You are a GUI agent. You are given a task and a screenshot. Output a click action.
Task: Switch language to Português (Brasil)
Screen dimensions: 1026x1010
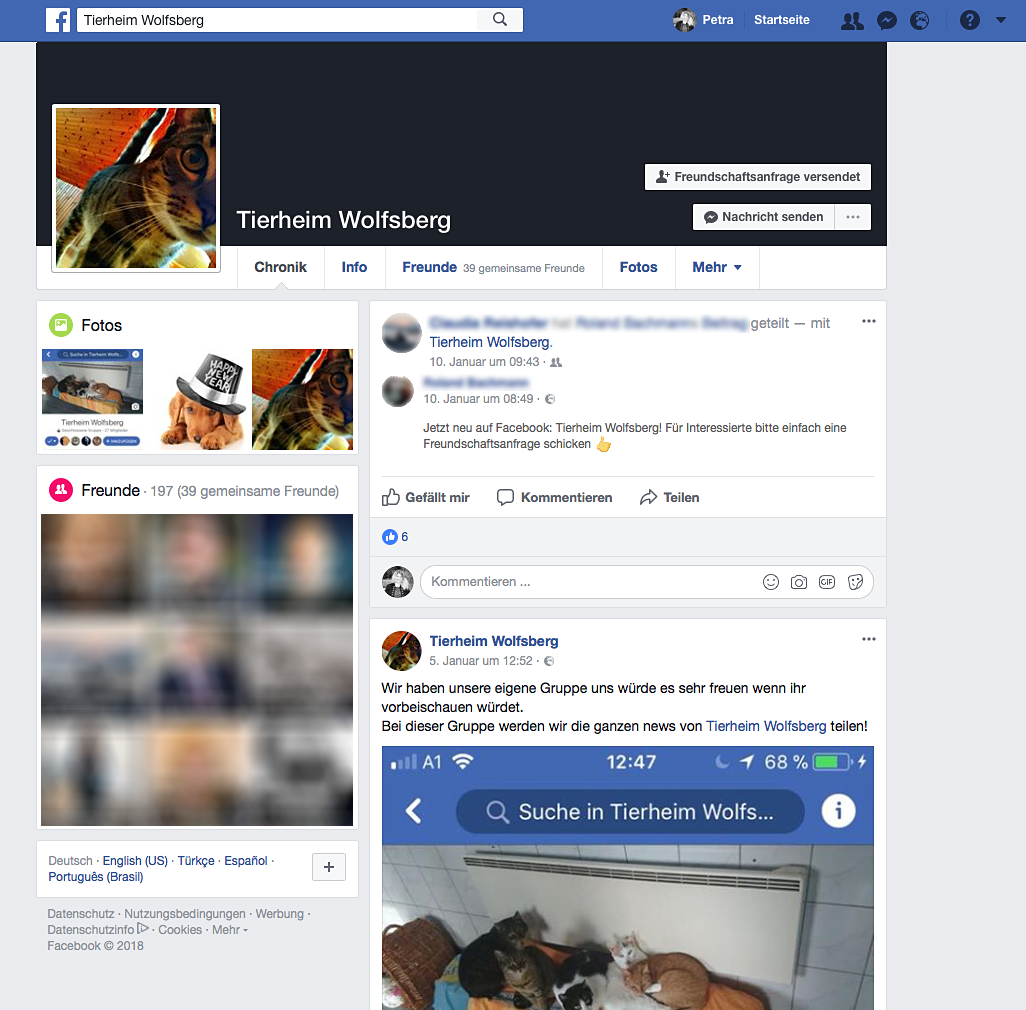96,877
